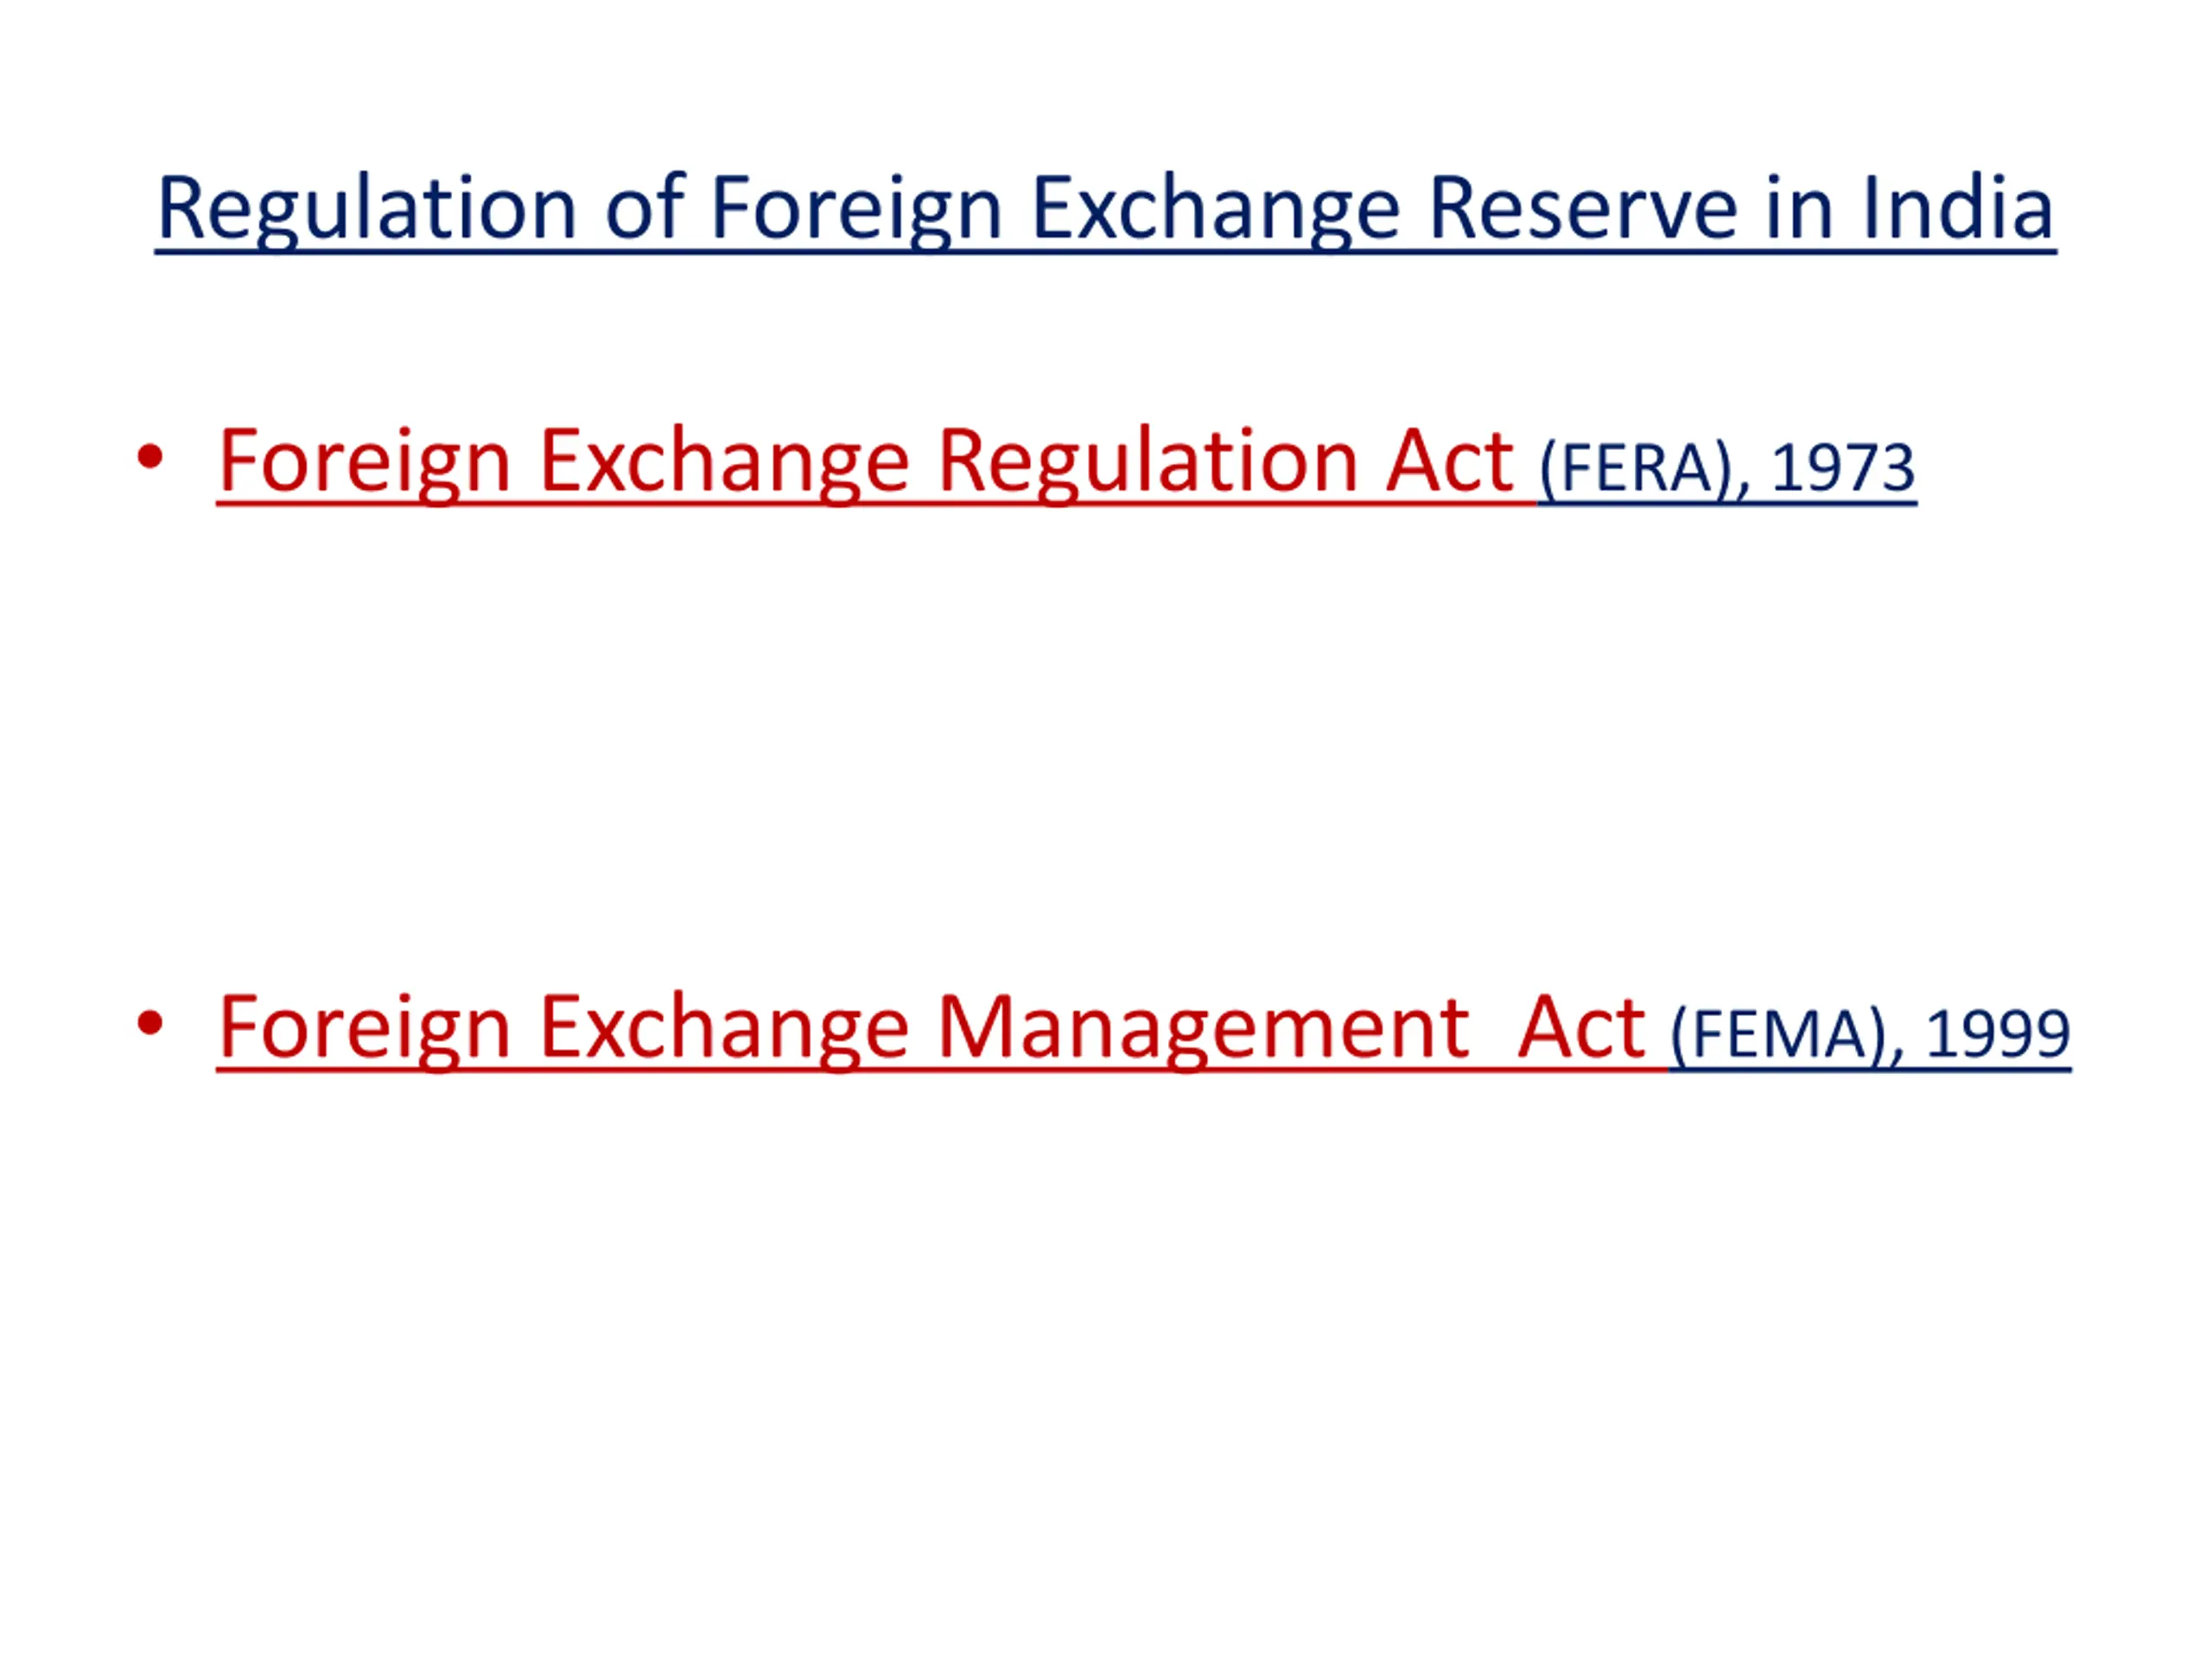Click the word "Foreign" in the title

pos(856,210)
